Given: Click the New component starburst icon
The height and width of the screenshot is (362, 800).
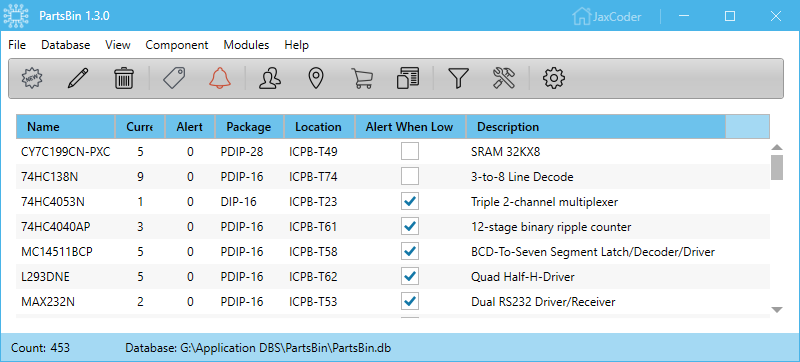Looking at the screenshot, I should pyautogui.click(x=33, y=79).
